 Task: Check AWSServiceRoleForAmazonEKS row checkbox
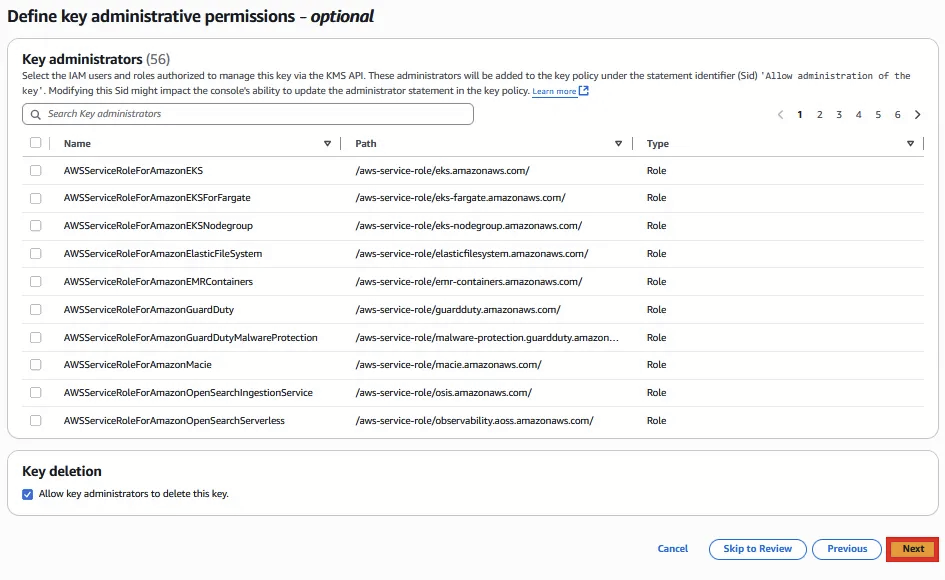[36, 171]
